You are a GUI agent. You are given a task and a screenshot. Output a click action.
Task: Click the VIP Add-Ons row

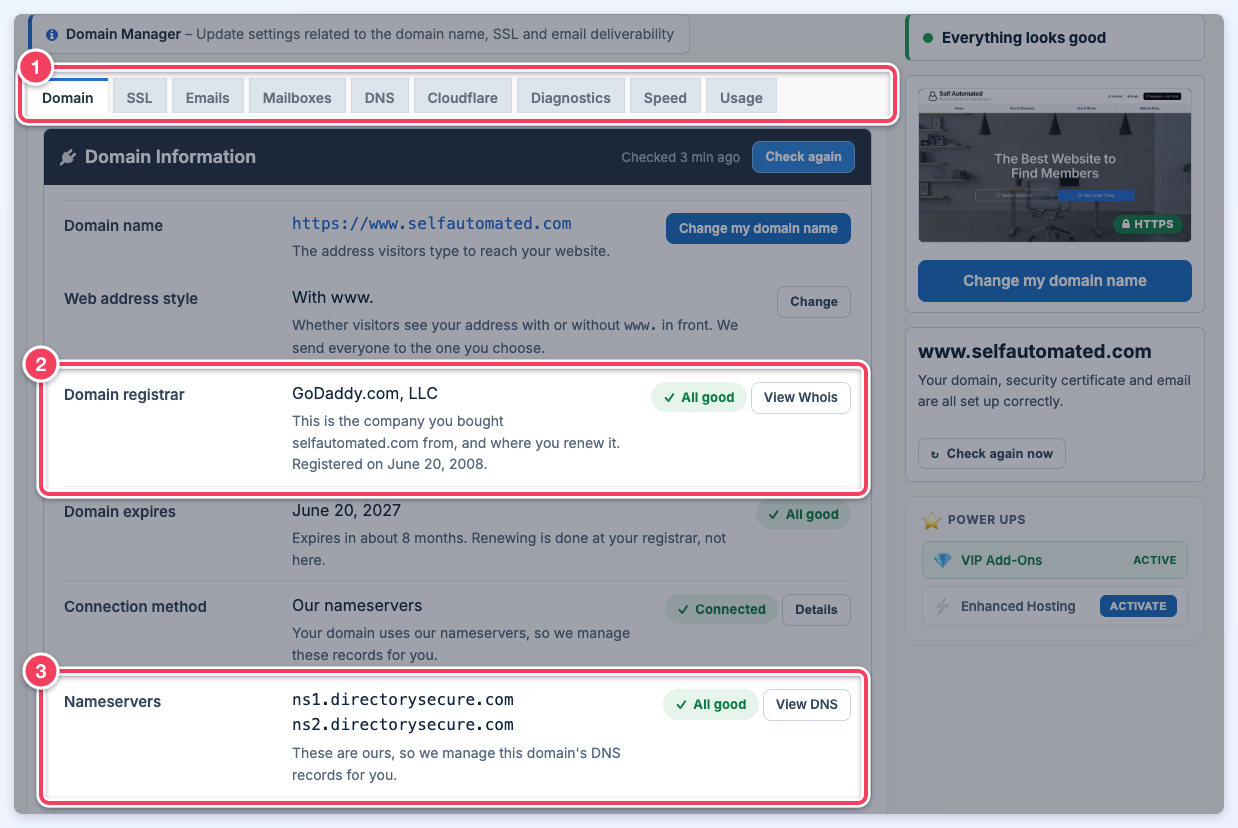tap(1055, 560)
